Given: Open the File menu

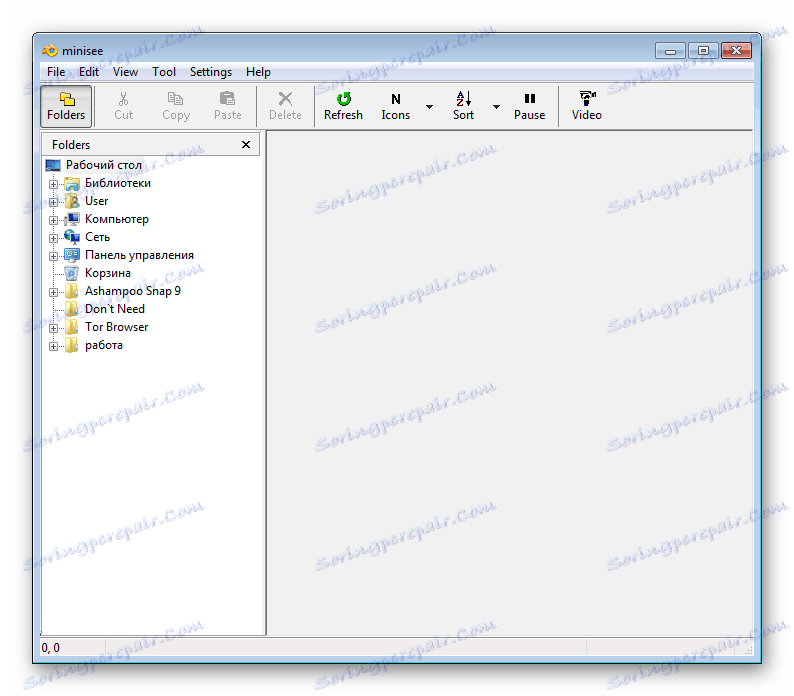Looking at the screenshot, I should tap(56, 72).
